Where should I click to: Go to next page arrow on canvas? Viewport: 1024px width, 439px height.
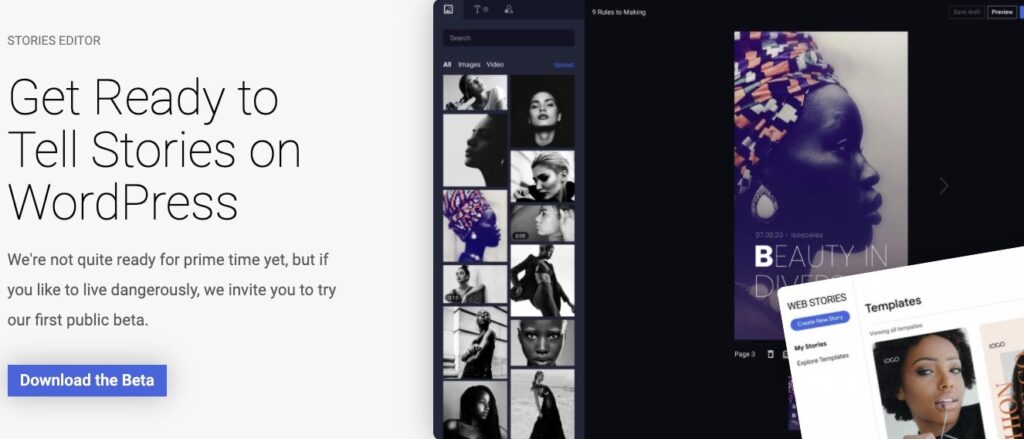(943, 186)
